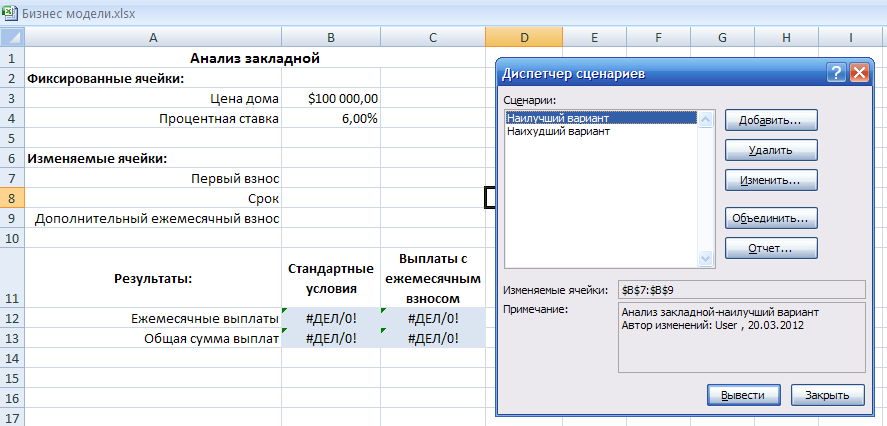The height and width of the screenshot is (426, 887).
Task: Click the Изменяемые ячейки field $B$7:$B$9
Action: tap(742, 290)
